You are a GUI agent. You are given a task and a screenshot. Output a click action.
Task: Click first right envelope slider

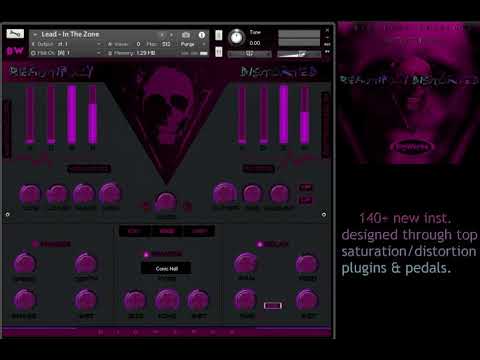point(242,115)
